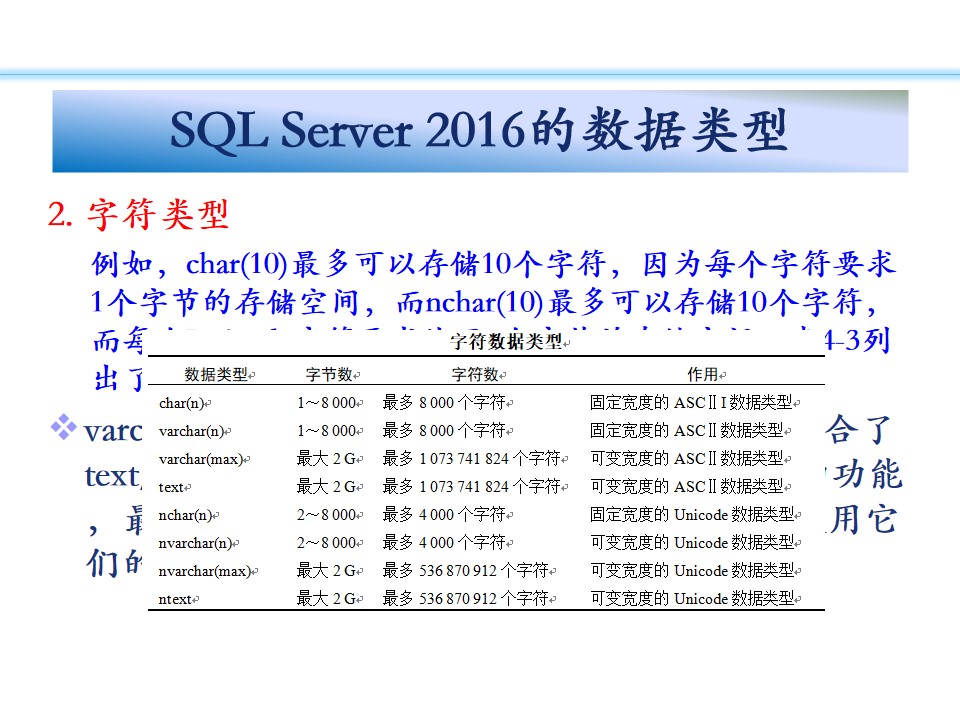Click '可变宽度的 Unicode 数据类型' in nvarchar(n) row
Viewport: 960px width, 720px height.
coord(692,543)
